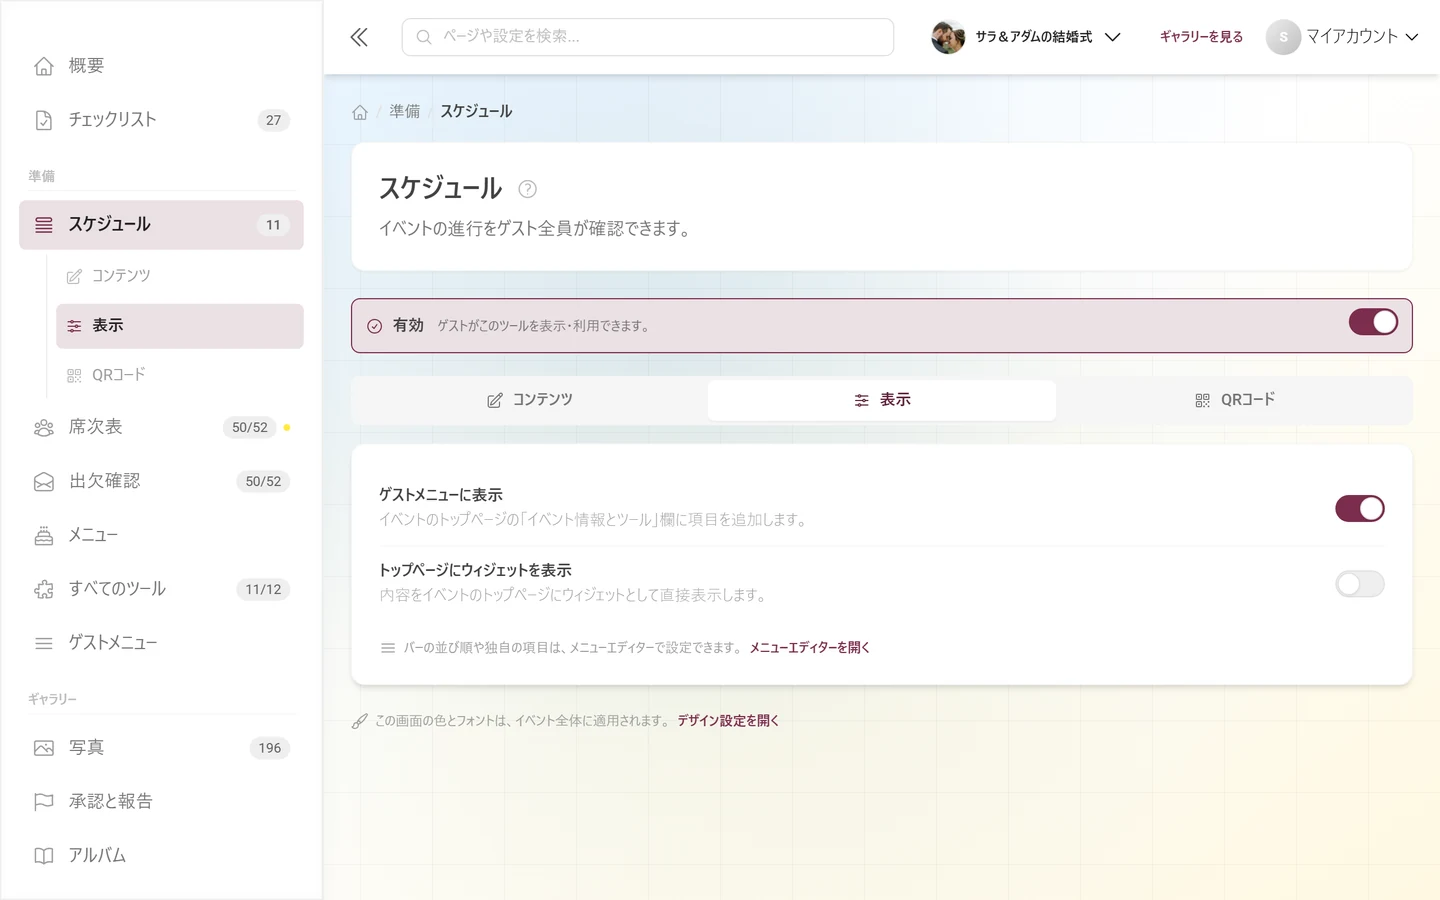Click the 196 badge on 写真

pyautogui.click(x=270, y=748)
